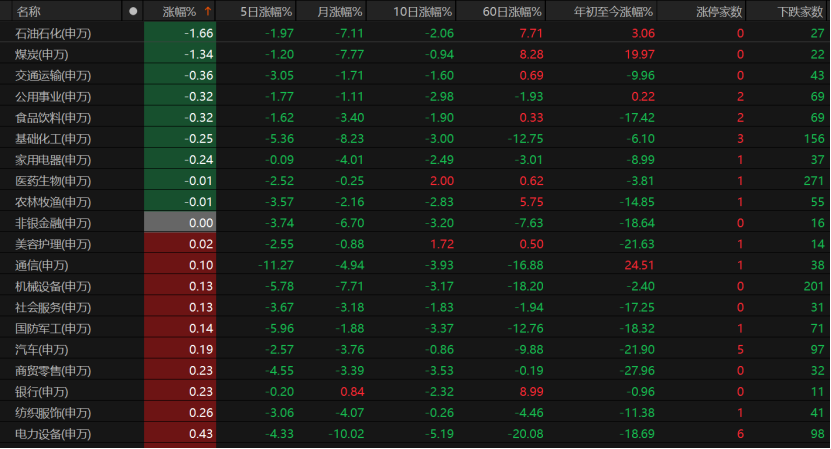Sort by the 5日涨幅% column header

coord(266,12)
